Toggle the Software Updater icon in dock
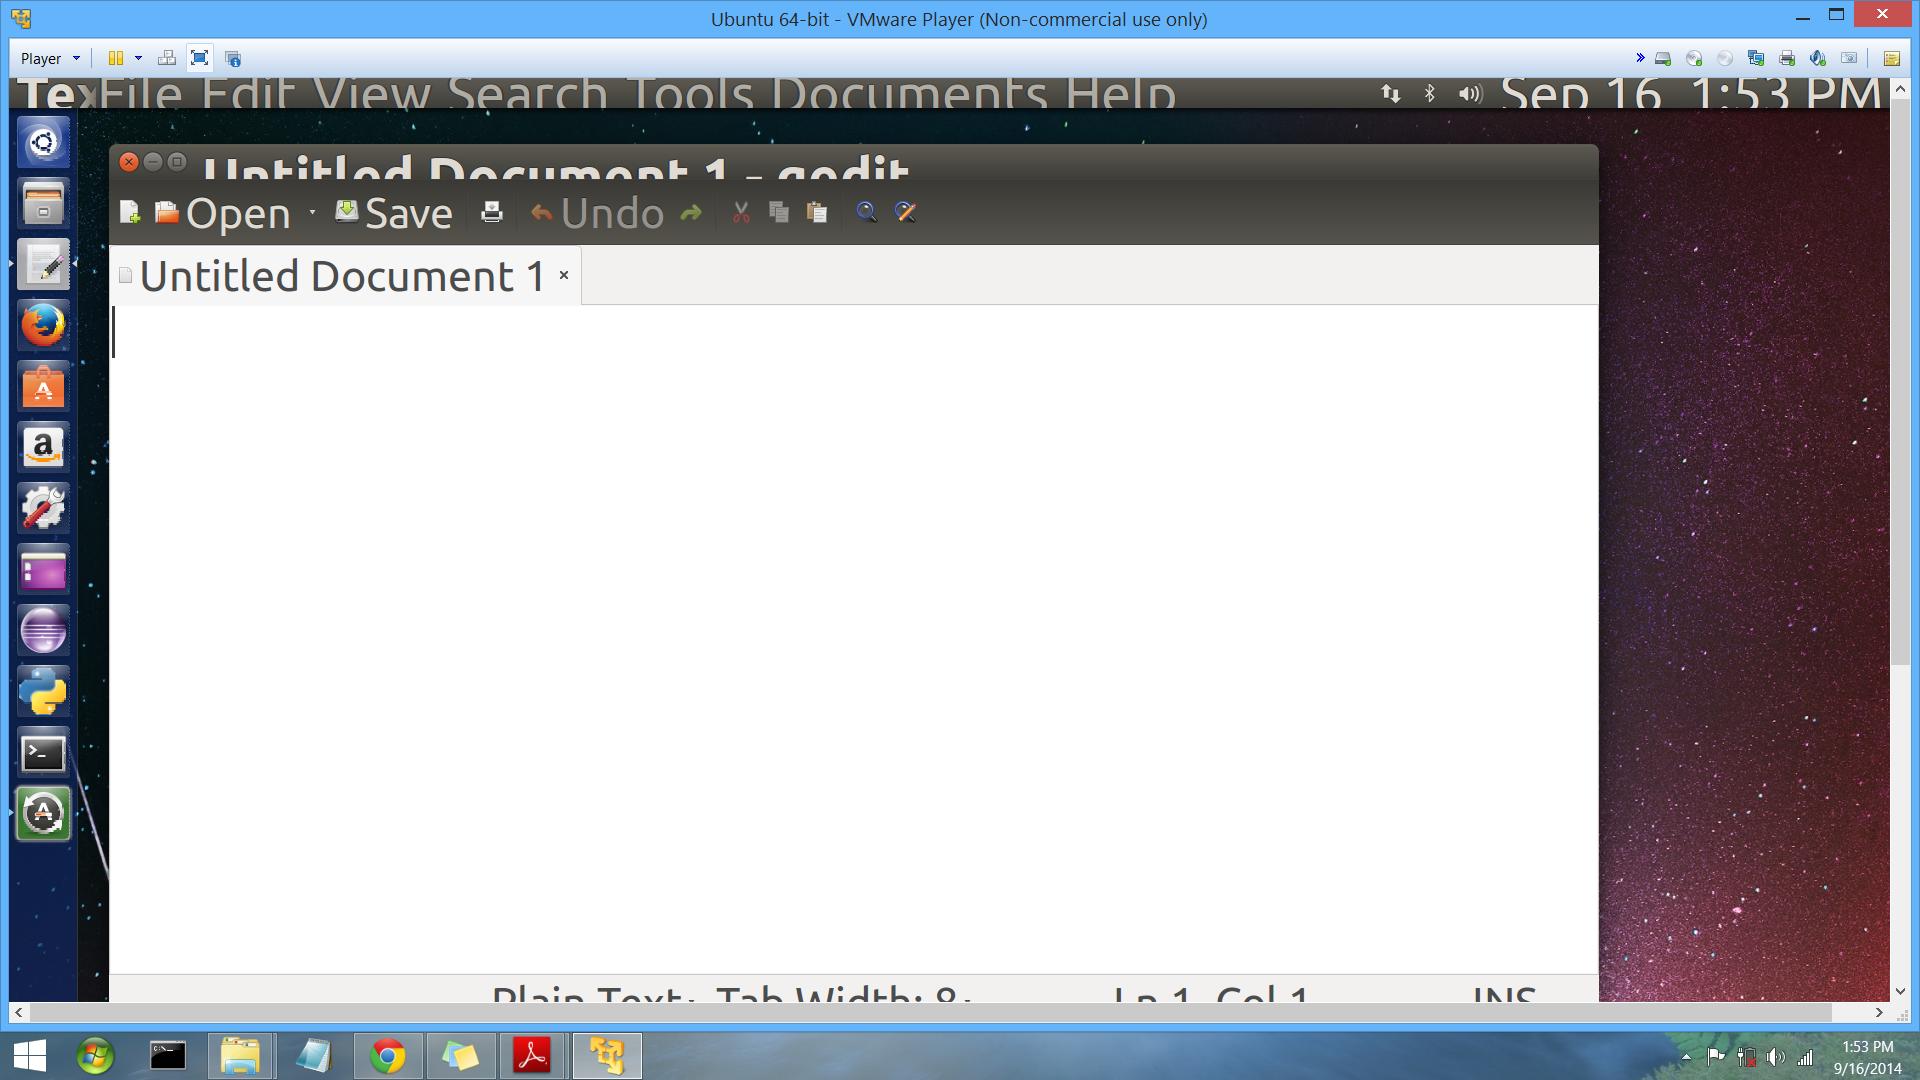 coord(44,814)
